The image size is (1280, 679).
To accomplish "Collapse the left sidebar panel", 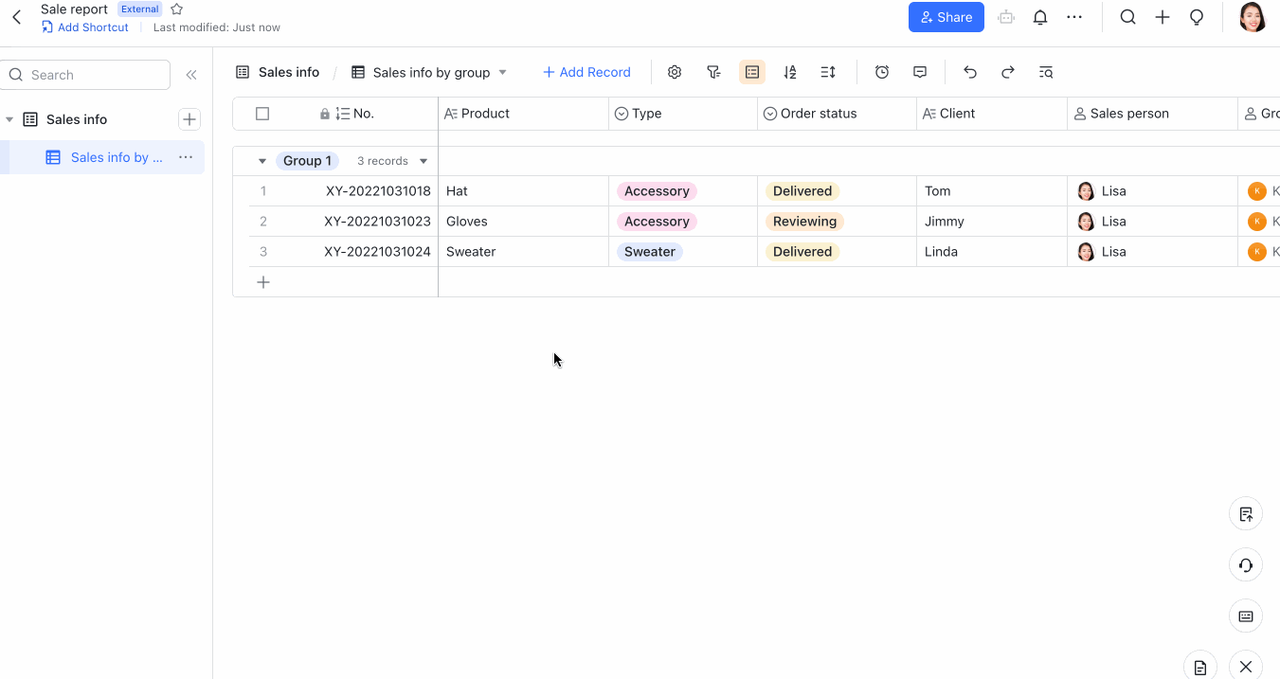I will pyautogui.click(x=191, y=75).
